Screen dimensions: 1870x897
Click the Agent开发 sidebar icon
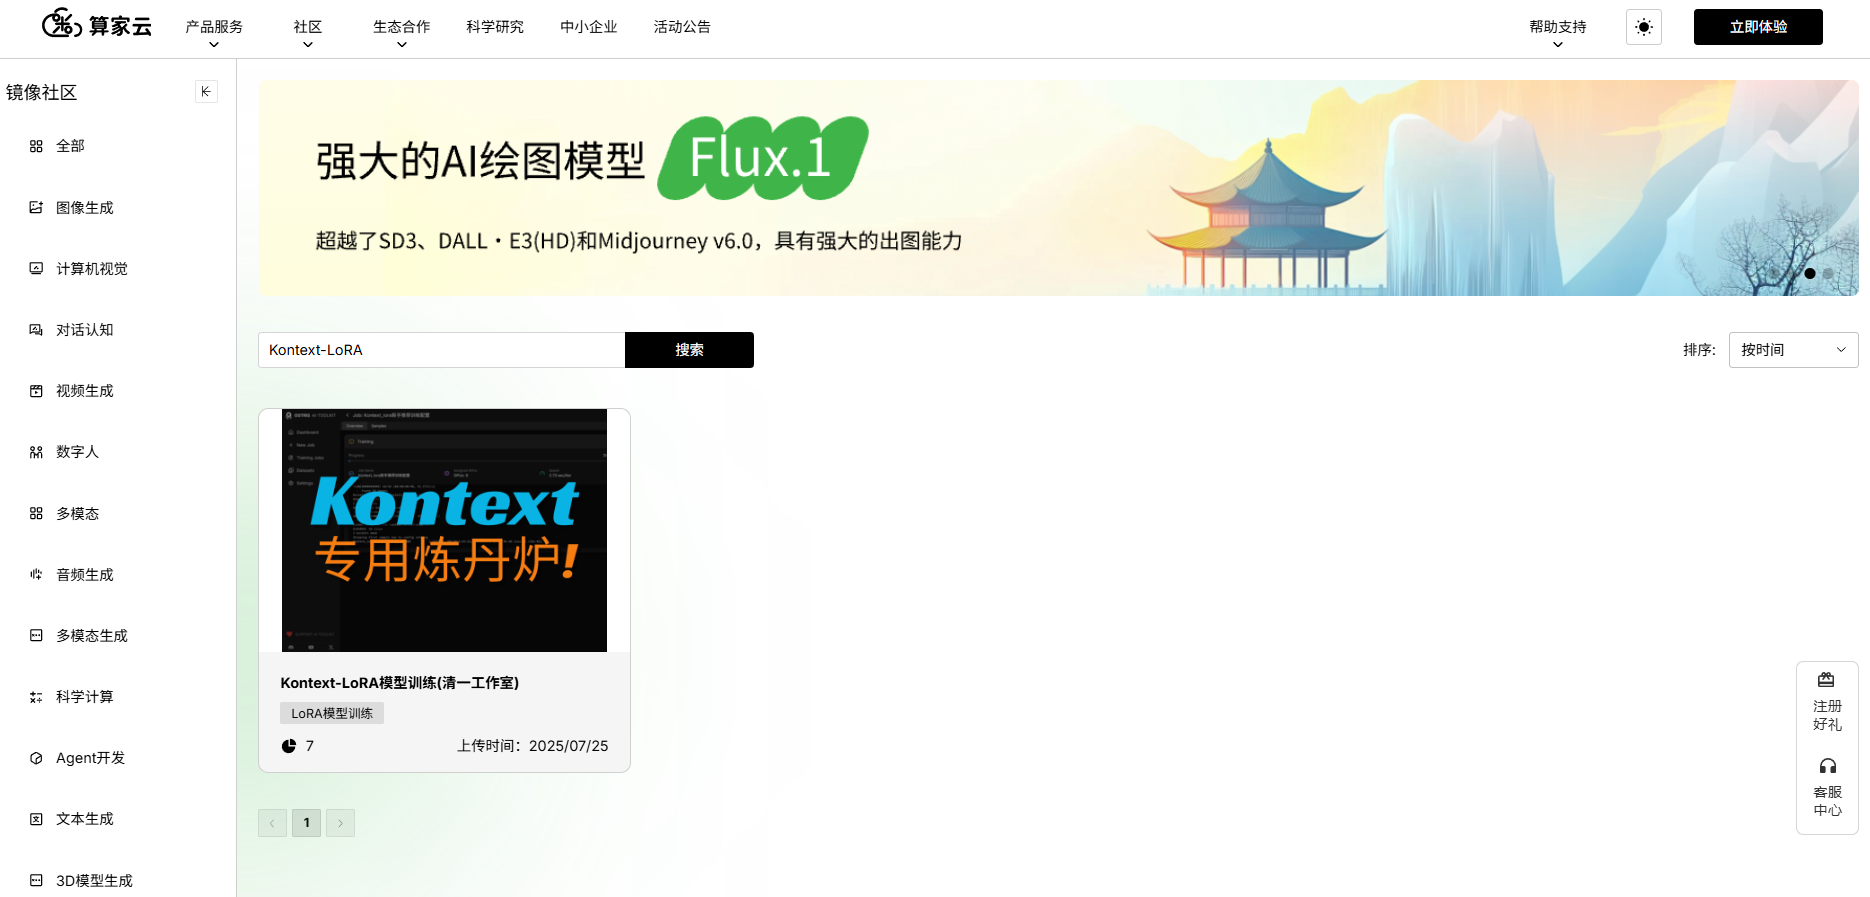pos(36,758)
